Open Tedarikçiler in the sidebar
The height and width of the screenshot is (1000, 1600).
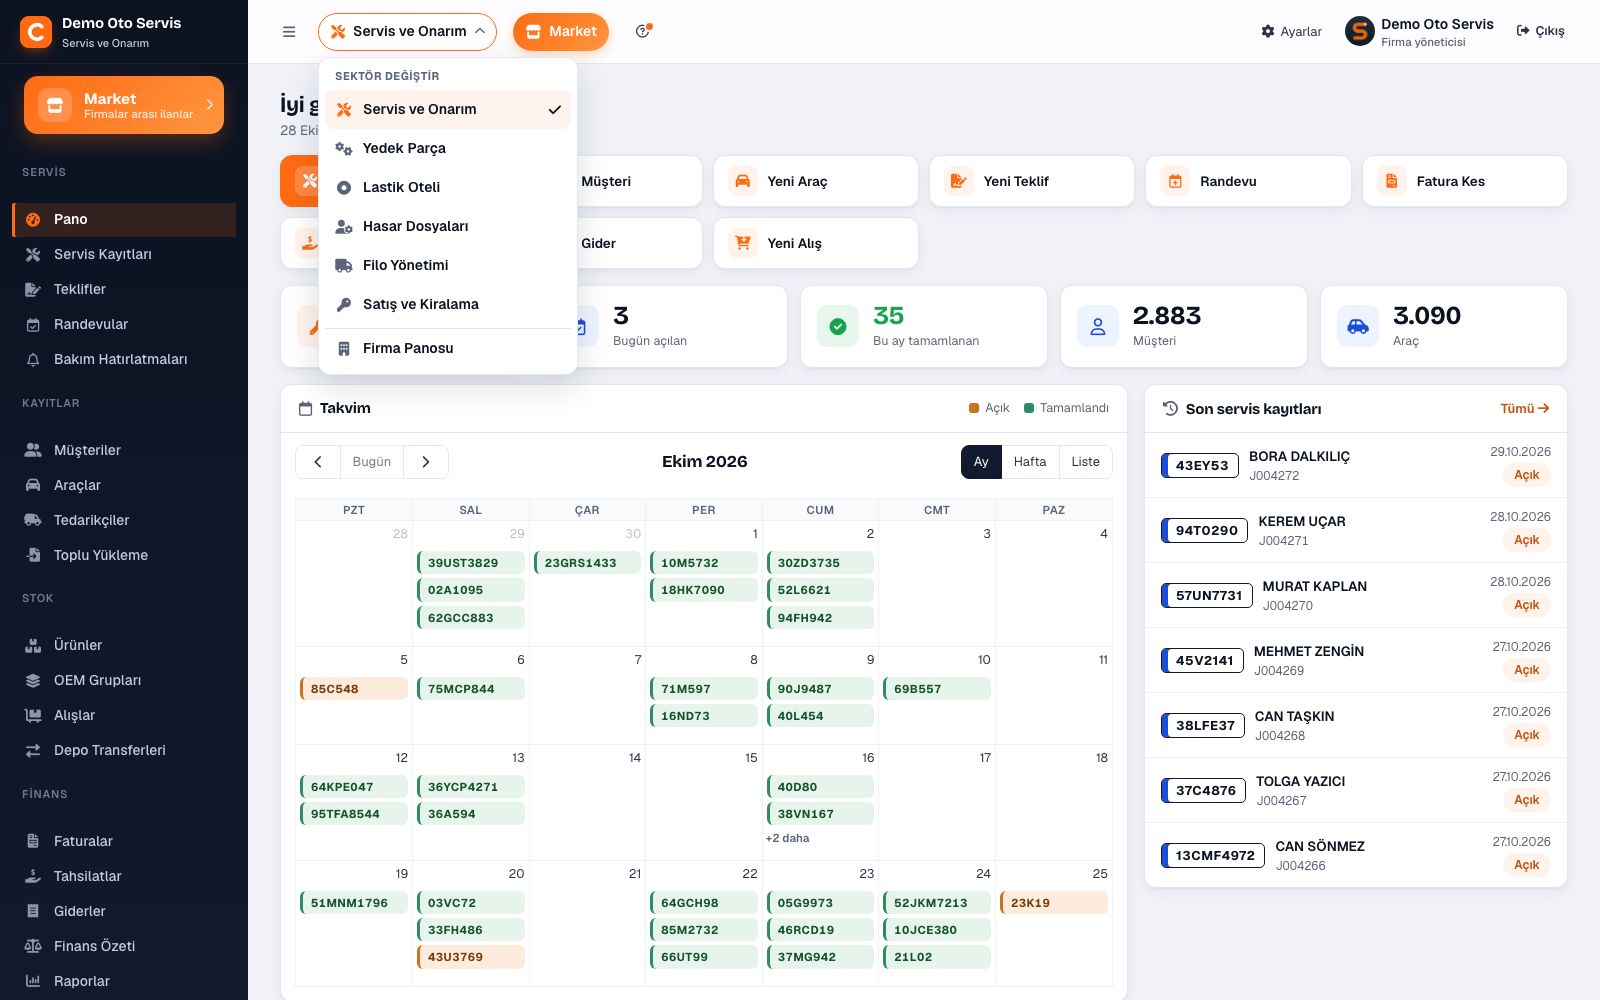coord(124,520)
